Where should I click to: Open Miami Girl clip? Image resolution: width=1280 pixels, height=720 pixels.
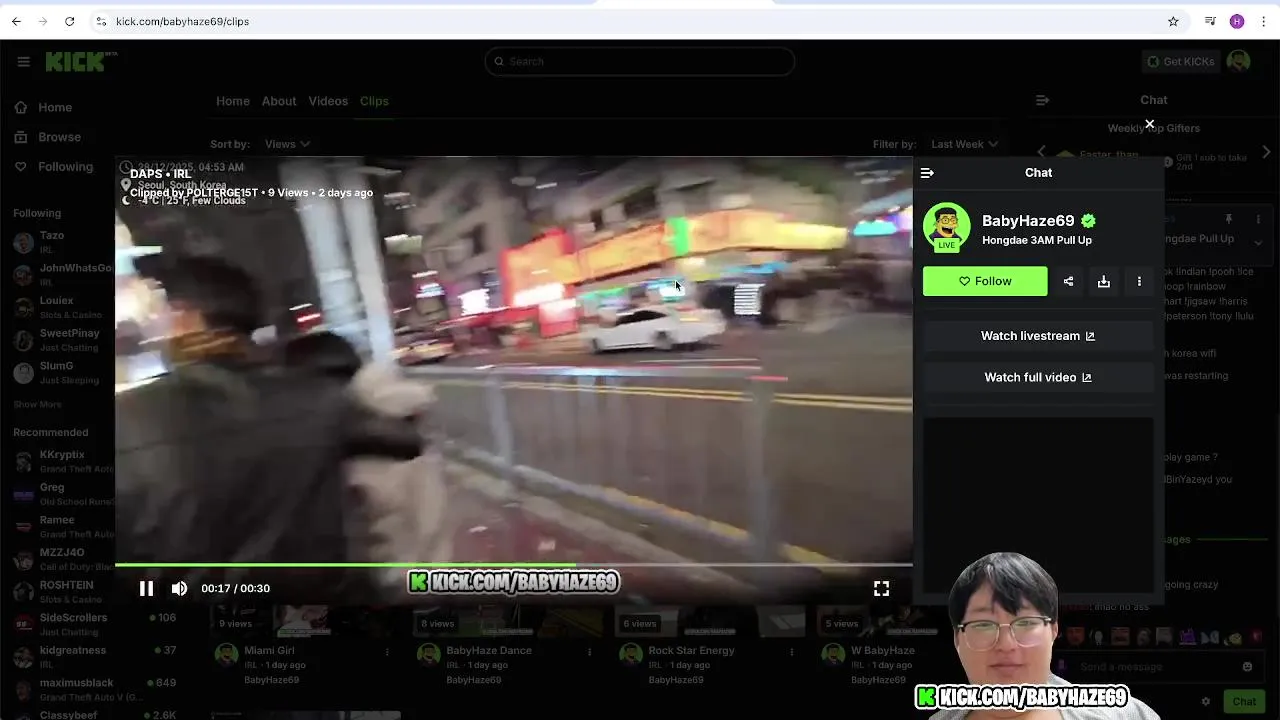coord(269,650)
